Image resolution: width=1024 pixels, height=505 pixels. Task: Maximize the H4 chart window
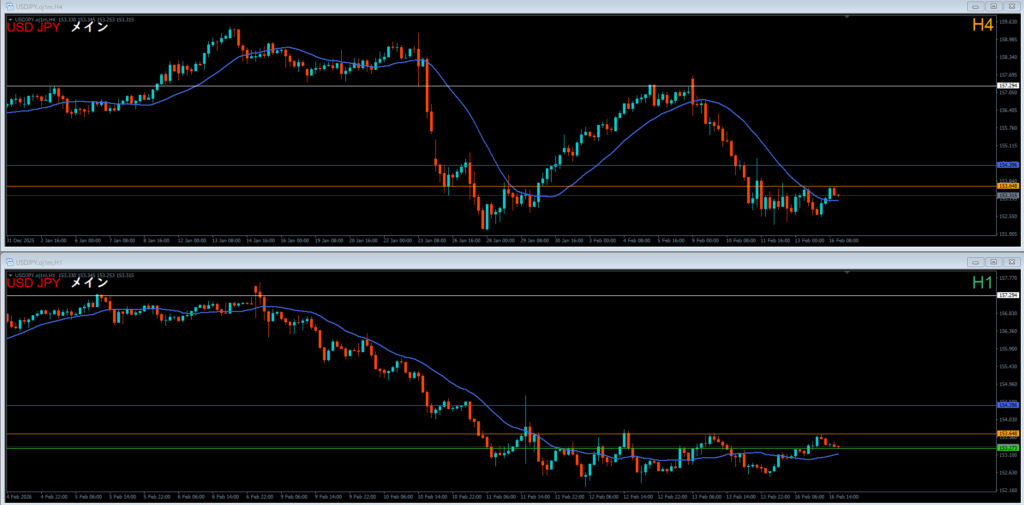tap(993, 6)
